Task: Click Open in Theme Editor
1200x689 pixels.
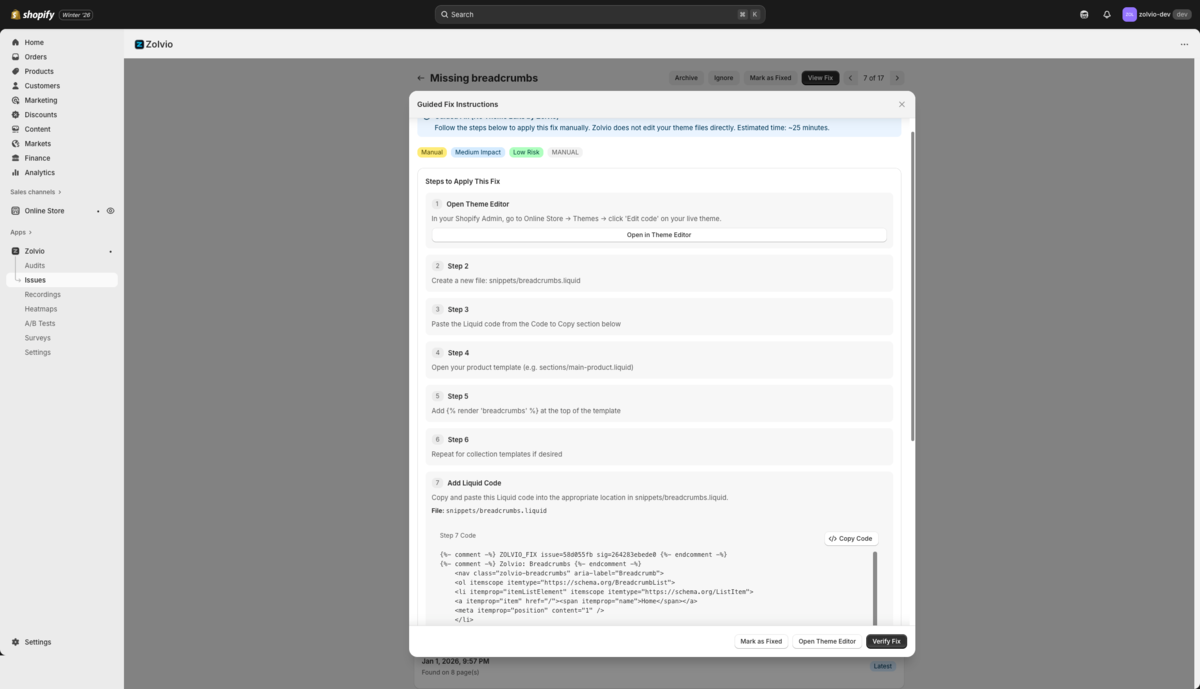Action: pos(658,235)
